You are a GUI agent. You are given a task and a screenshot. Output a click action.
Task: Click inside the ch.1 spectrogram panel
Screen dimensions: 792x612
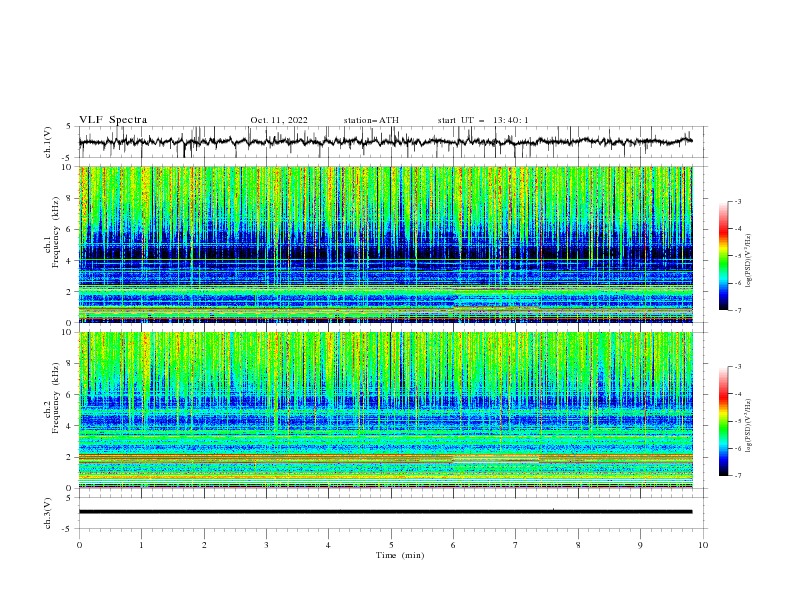point(386,244)
